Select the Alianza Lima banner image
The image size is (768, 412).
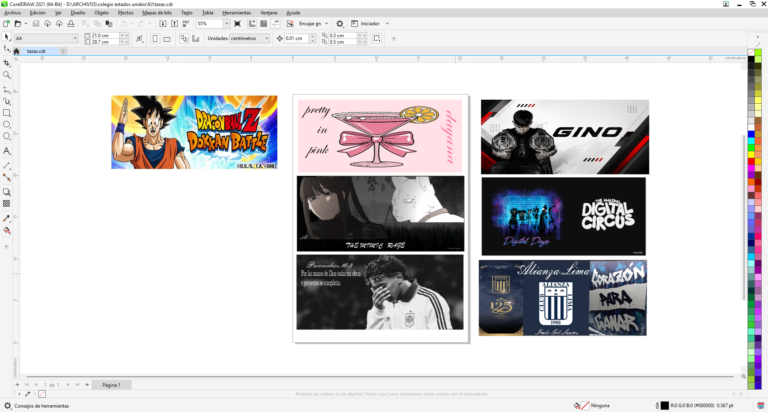coord(563,298)
